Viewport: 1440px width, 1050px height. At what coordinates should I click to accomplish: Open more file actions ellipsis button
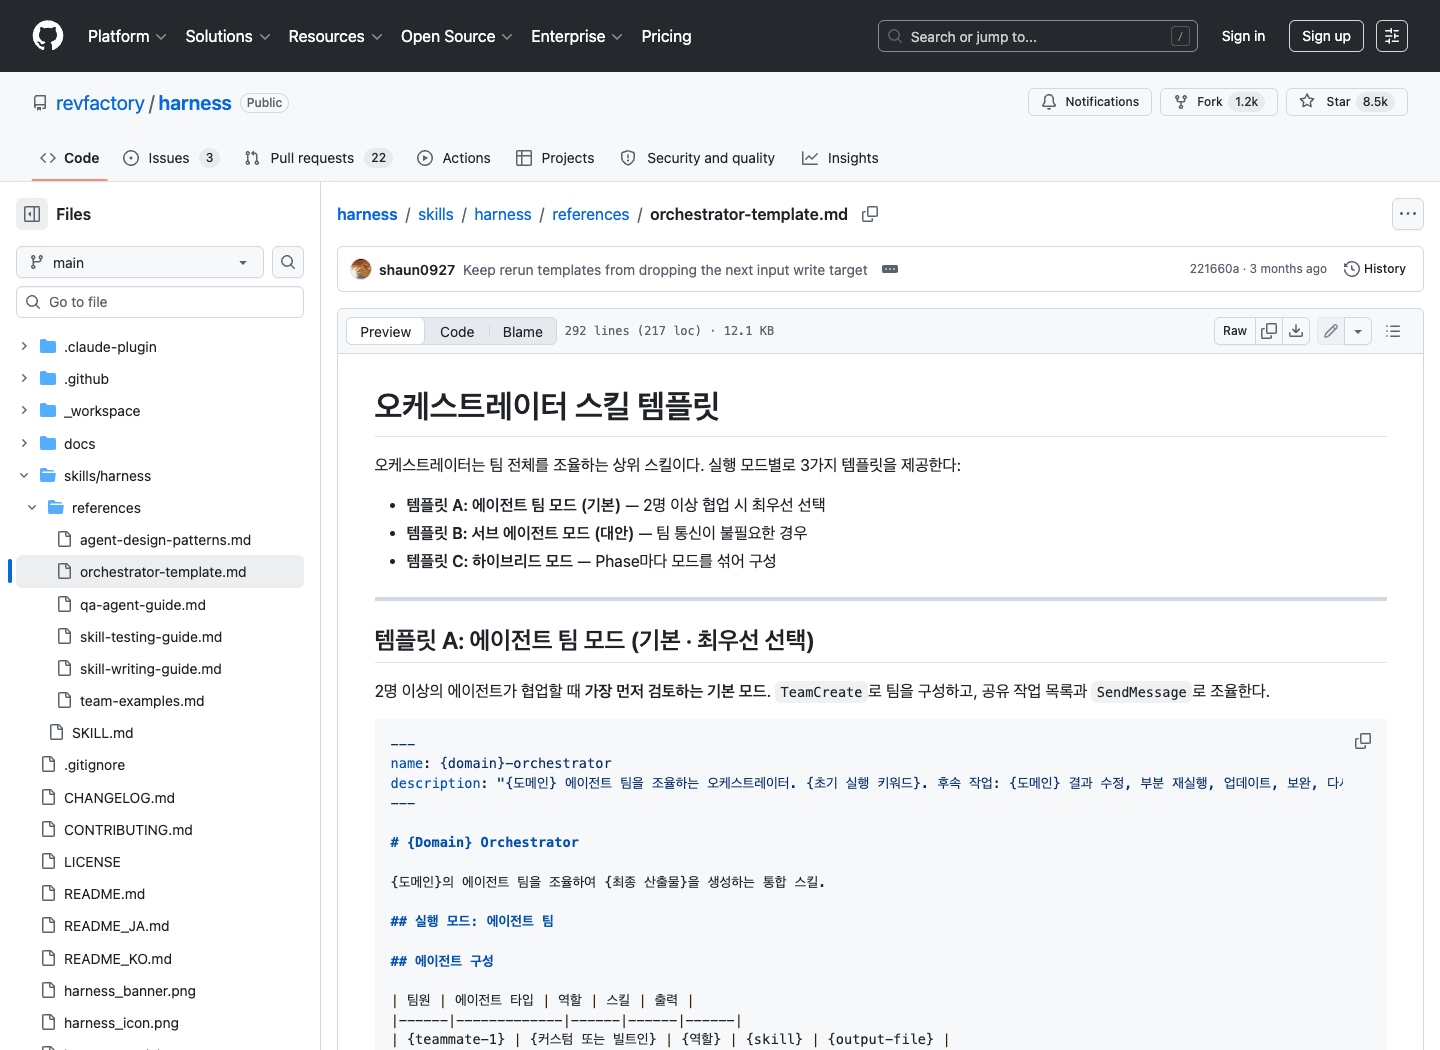1408,214
